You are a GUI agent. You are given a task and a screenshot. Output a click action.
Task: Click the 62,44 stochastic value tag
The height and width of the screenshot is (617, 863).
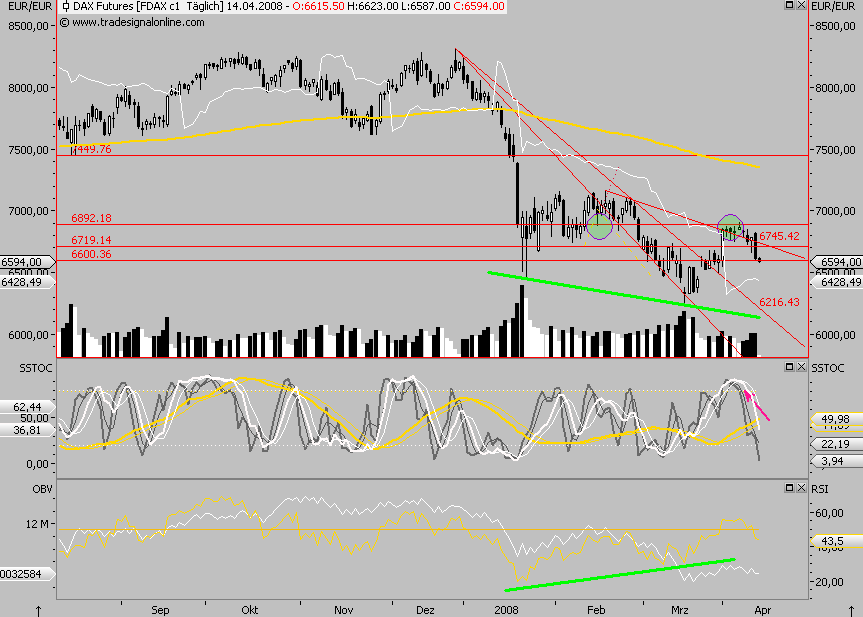tap(28, 407)
